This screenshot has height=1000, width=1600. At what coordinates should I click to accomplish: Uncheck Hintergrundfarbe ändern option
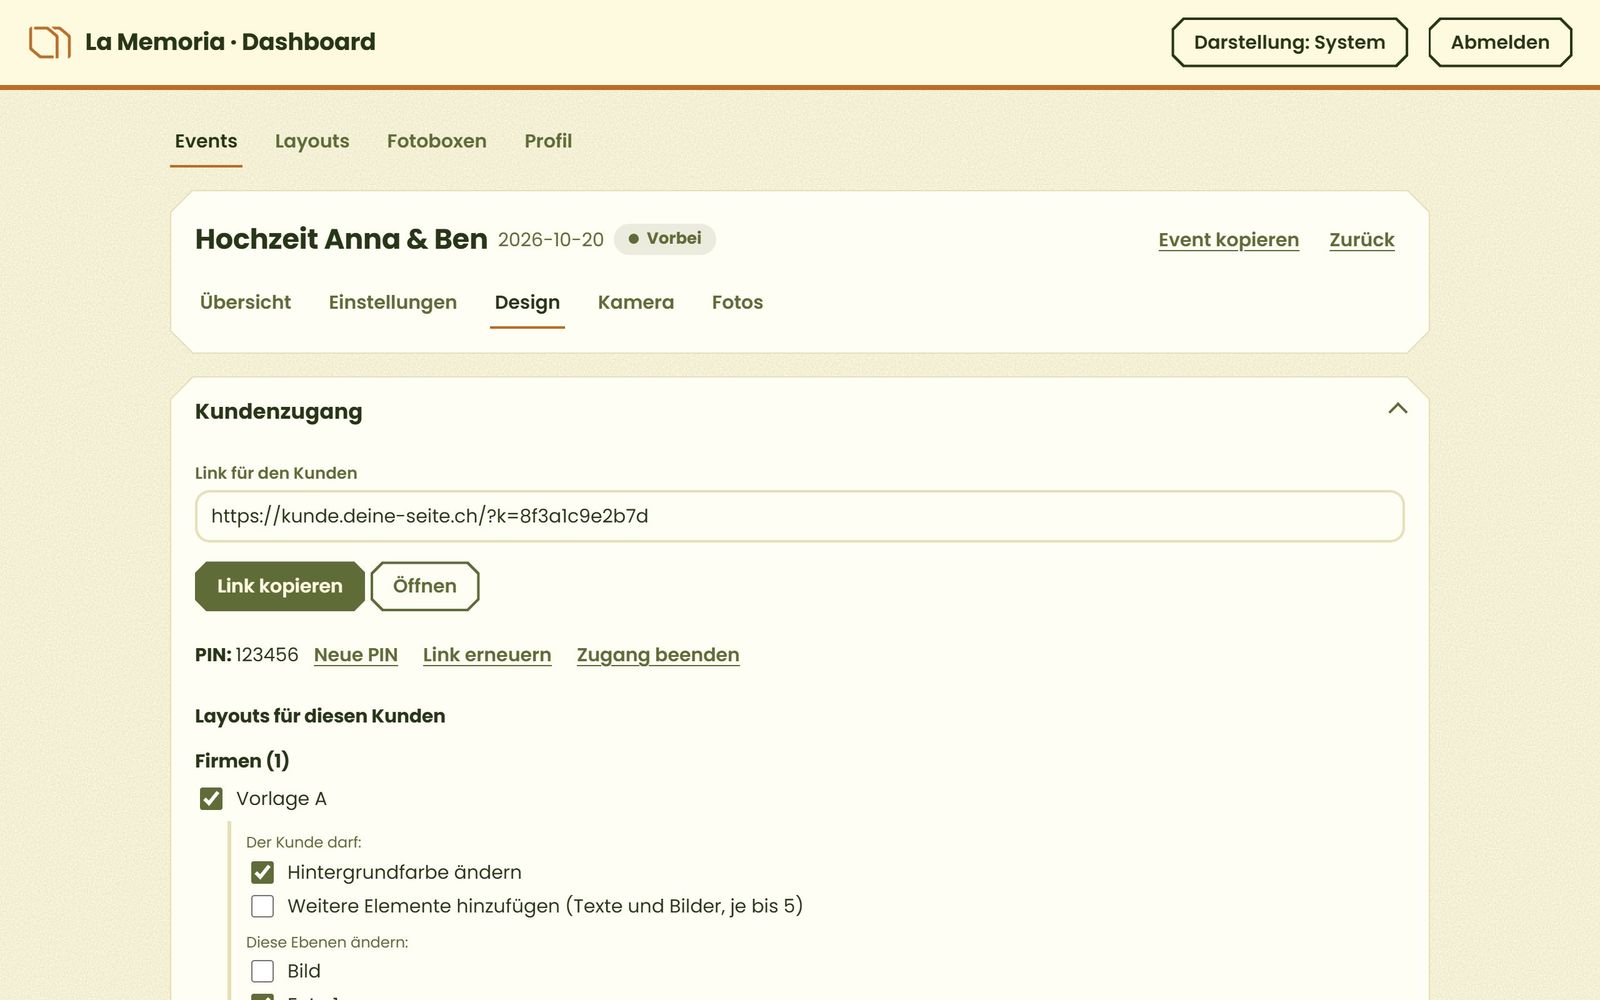262,872
